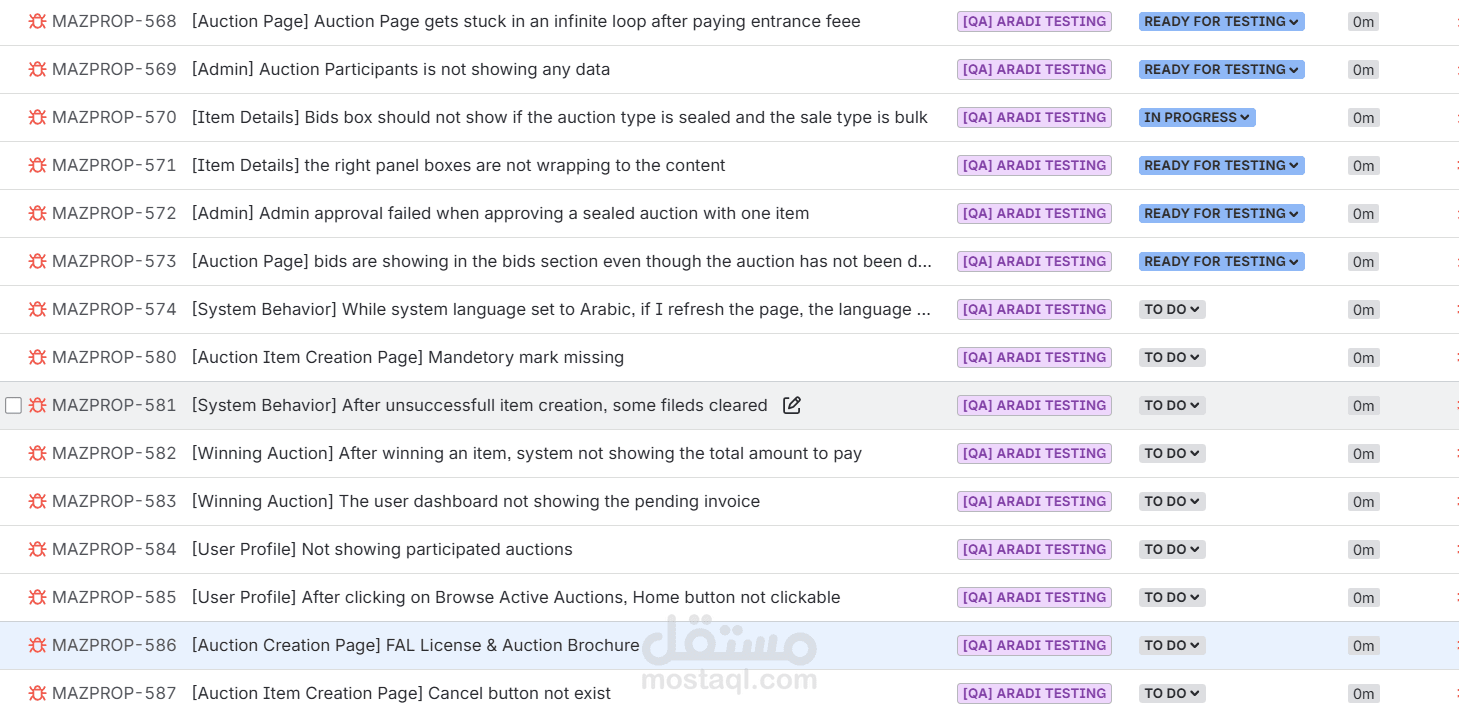Click [QA] ARADI TESTING label on MAZPROP-568
1459x709 pixels.
pos(1034,21)
